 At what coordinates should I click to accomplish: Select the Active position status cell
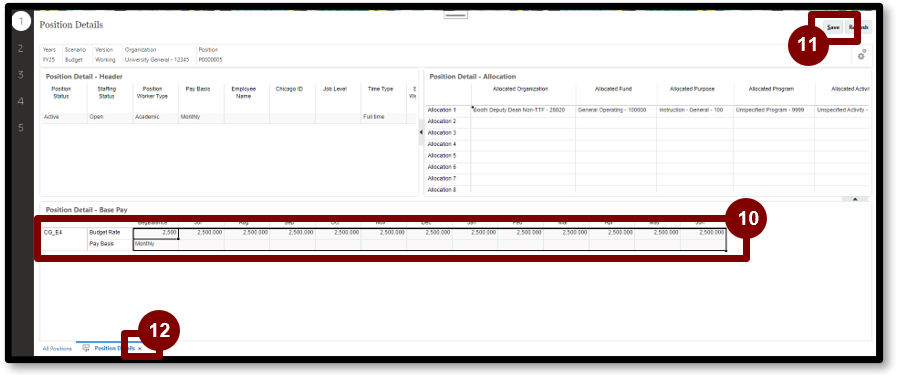[64, 117]
